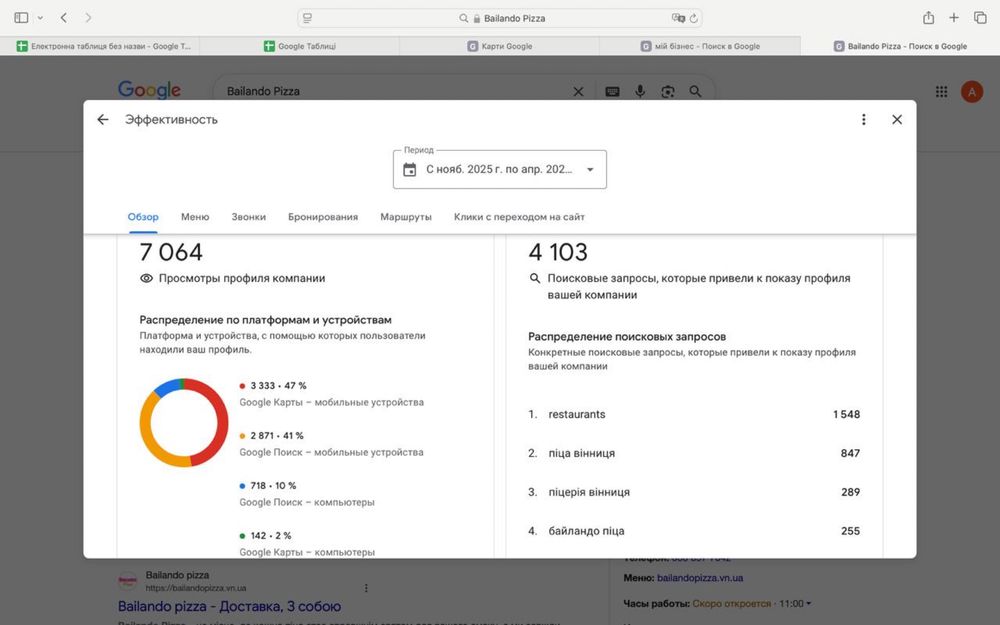
Task: Click the Google search magnifier button
Action: click(695, 91)
